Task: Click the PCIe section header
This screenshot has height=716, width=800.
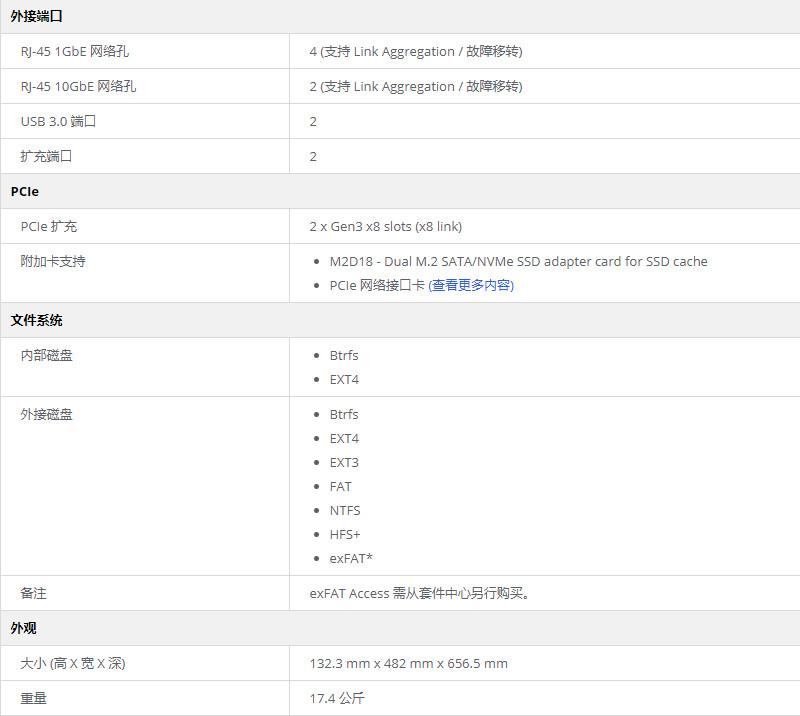Action: click(x=25, y=191)
